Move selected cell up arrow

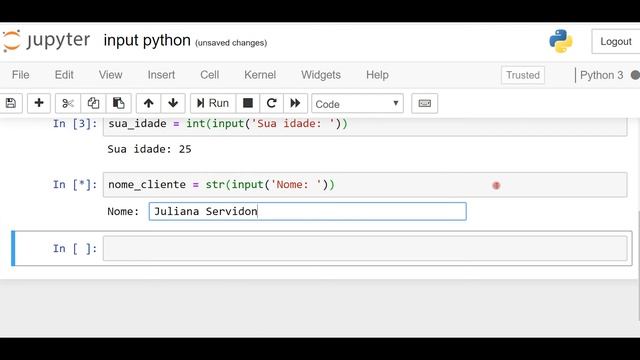point(149,103)
